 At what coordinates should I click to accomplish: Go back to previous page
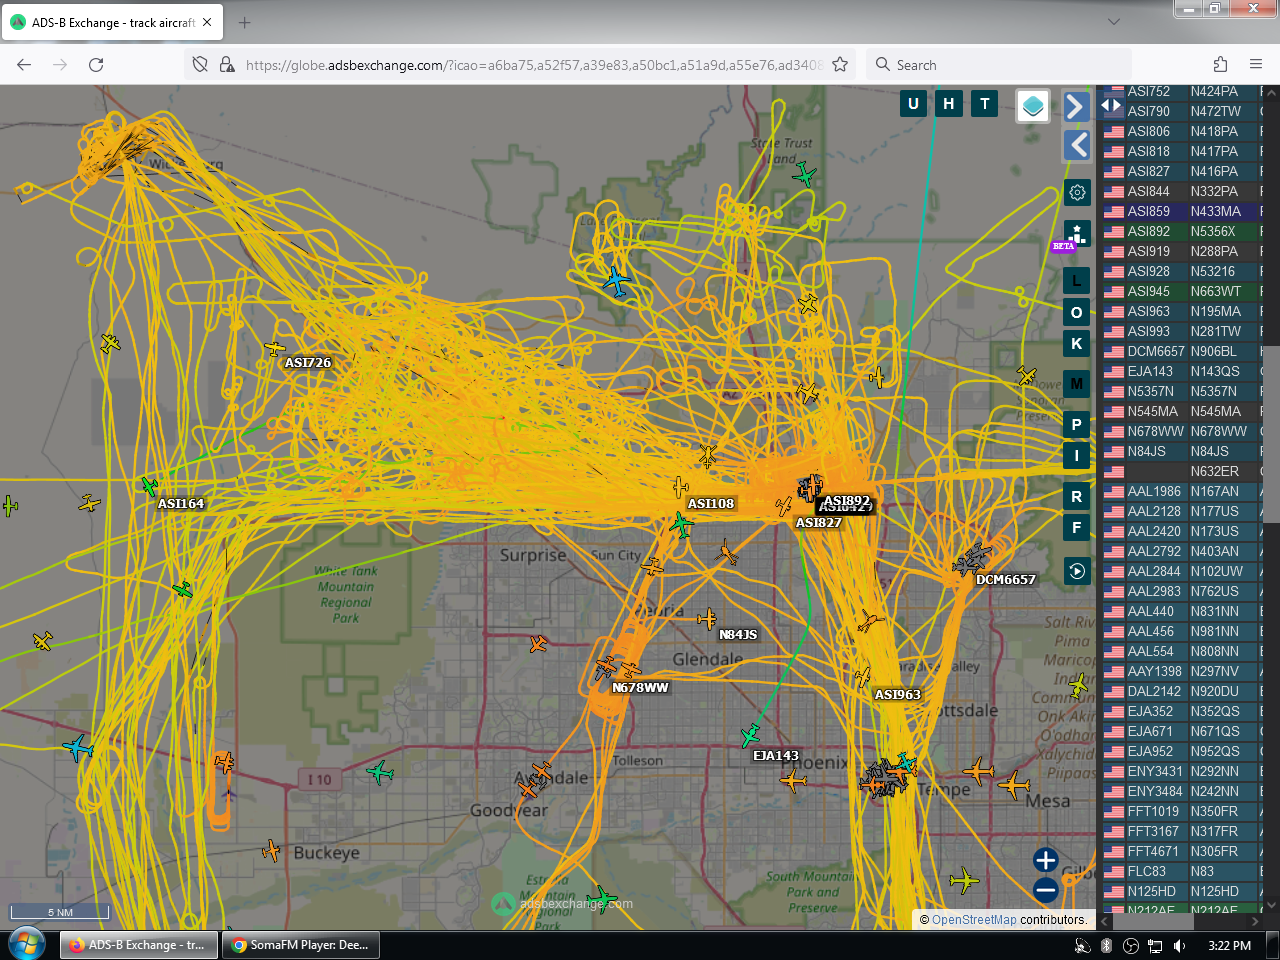tap(24, 64)
